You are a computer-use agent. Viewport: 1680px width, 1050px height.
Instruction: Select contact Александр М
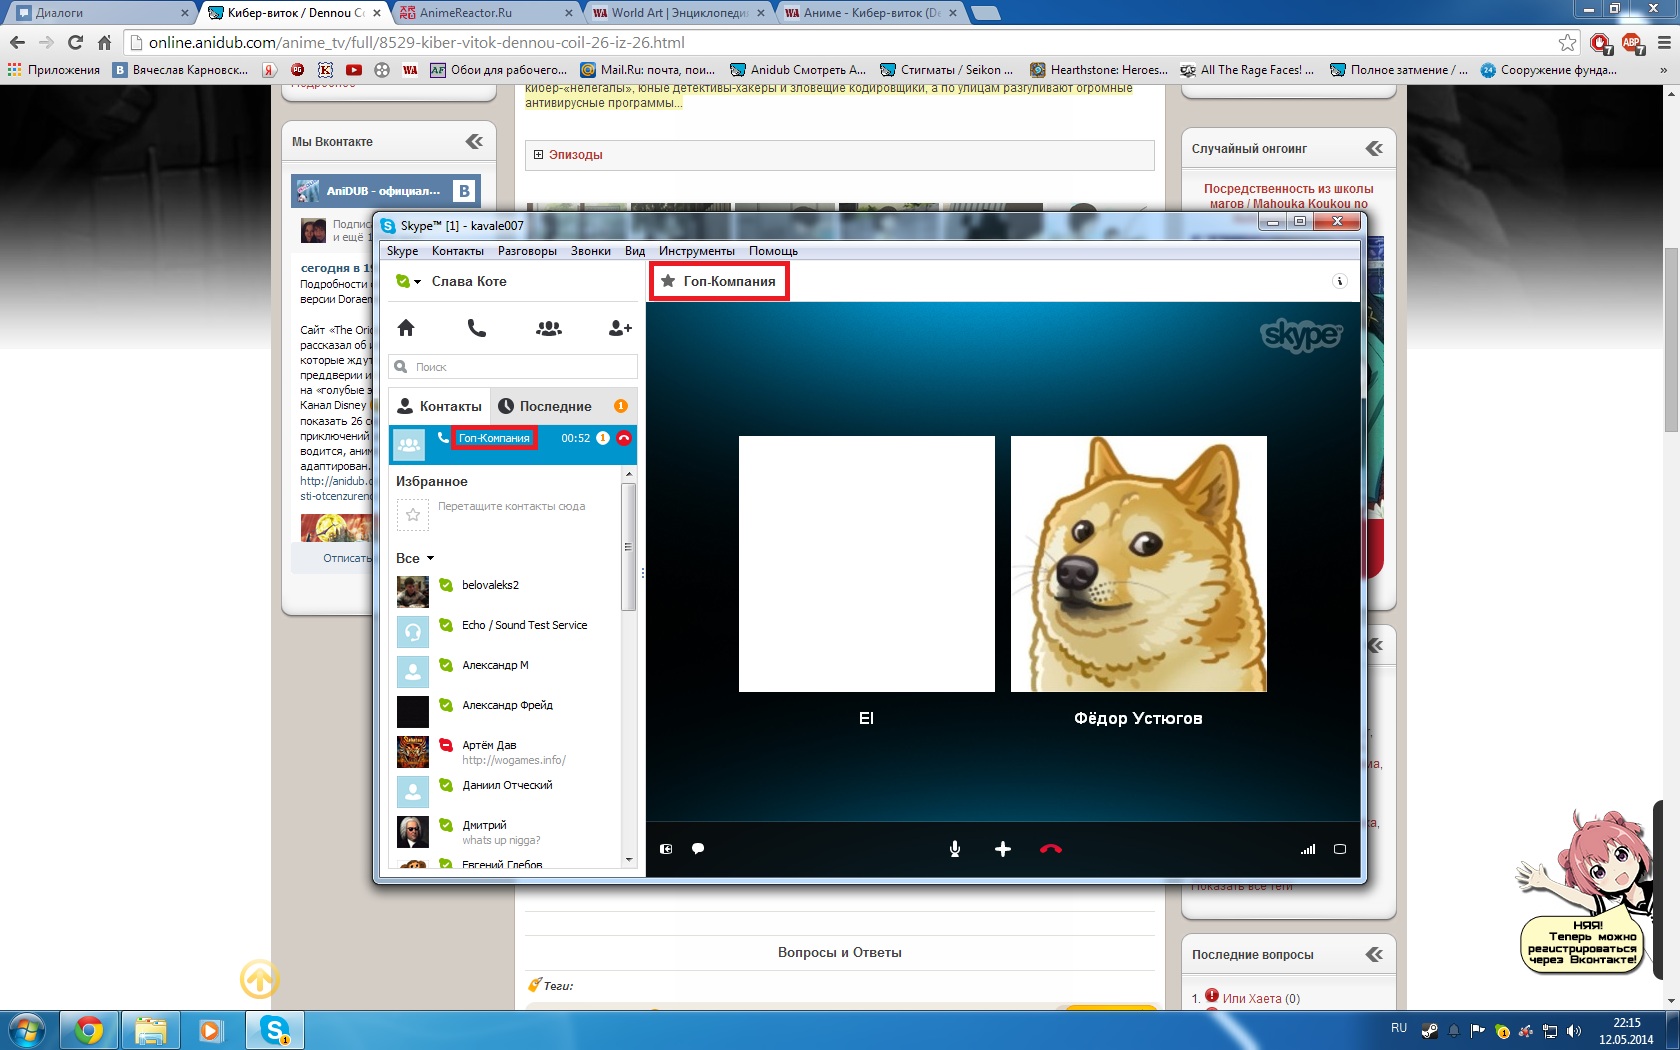pyautogui.click(x=506, y=671)
